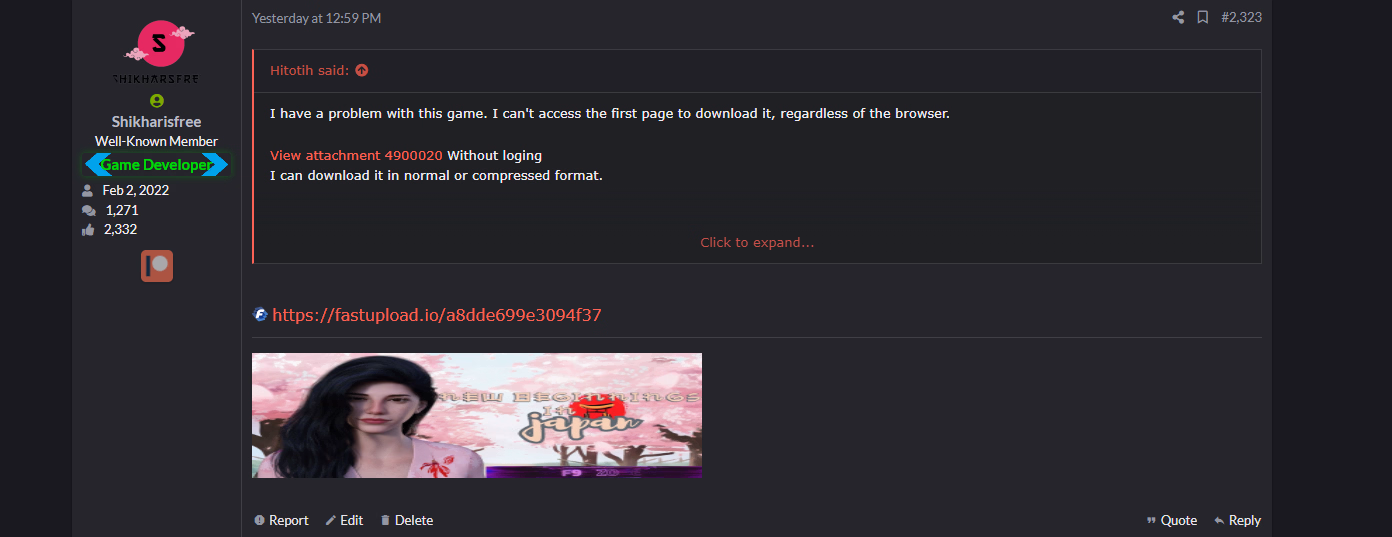Expand the quote with Click to expand
The height and width of the screenshot is (537, 1392).
(x=757, y=242)
